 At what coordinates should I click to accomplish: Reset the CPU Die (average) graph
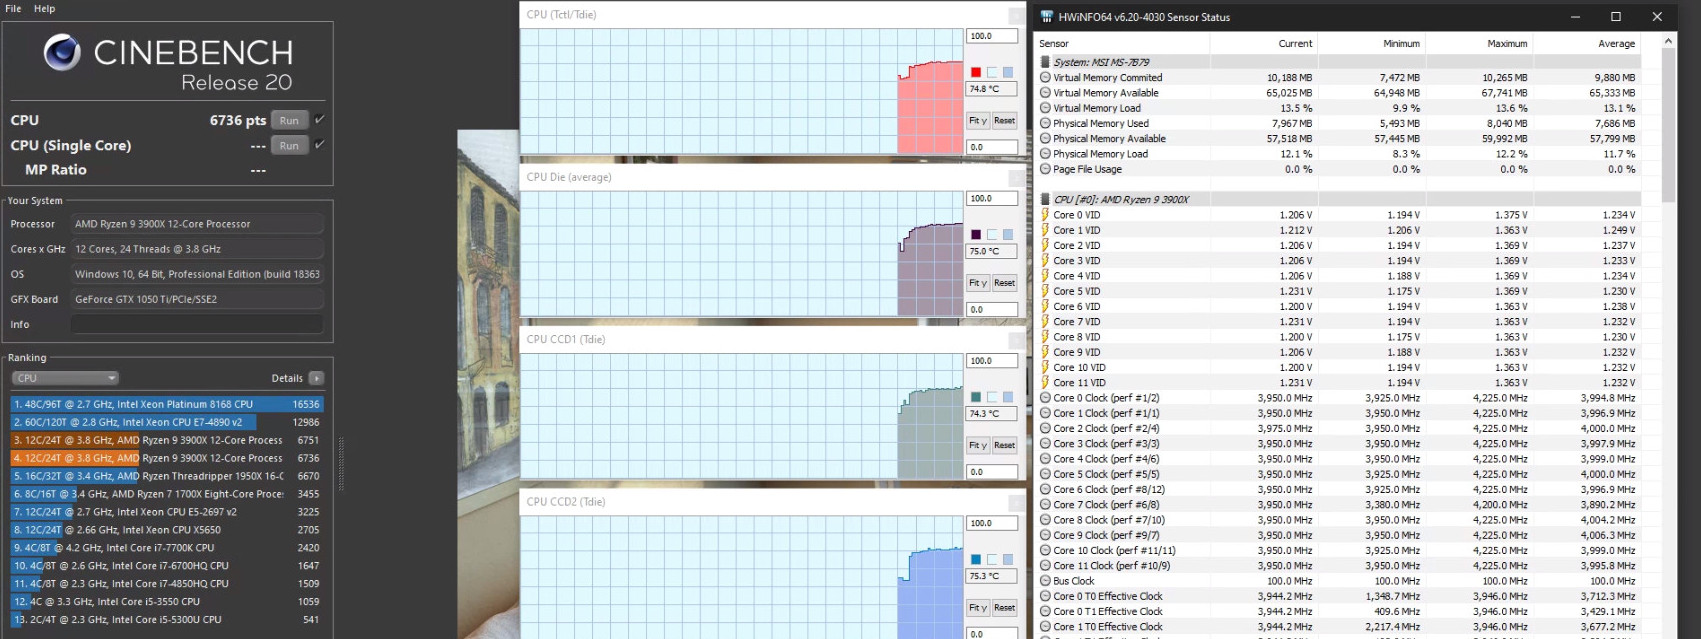click(1004, 283)
